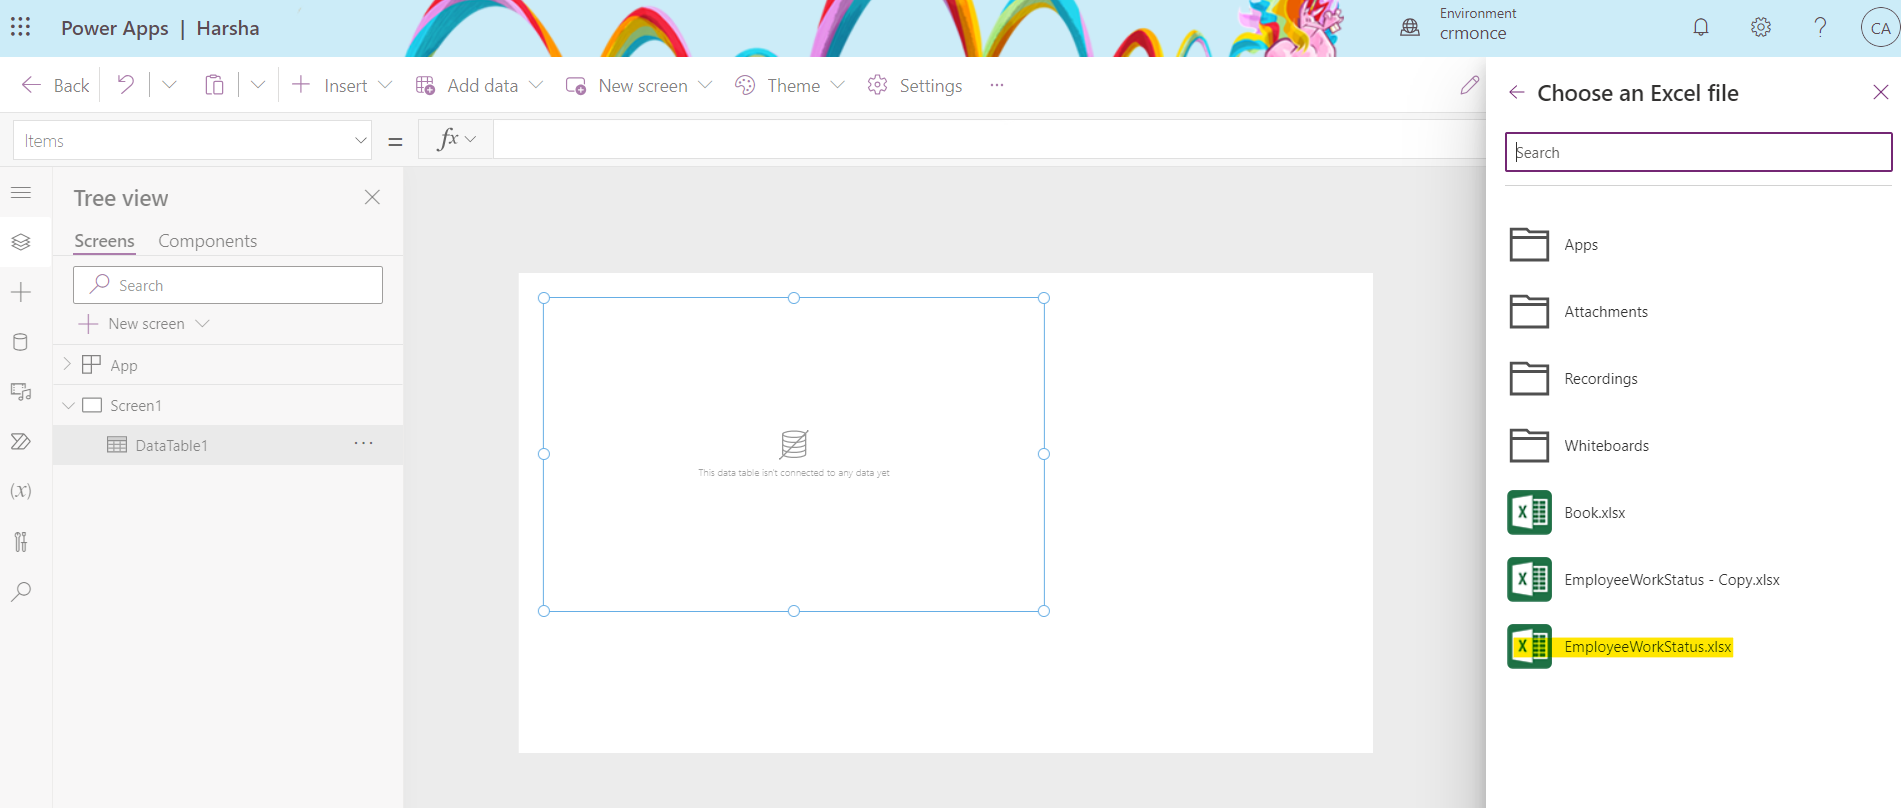
Task: Collapse the Screen1 tree node
Action: click(x=68, y=405)
